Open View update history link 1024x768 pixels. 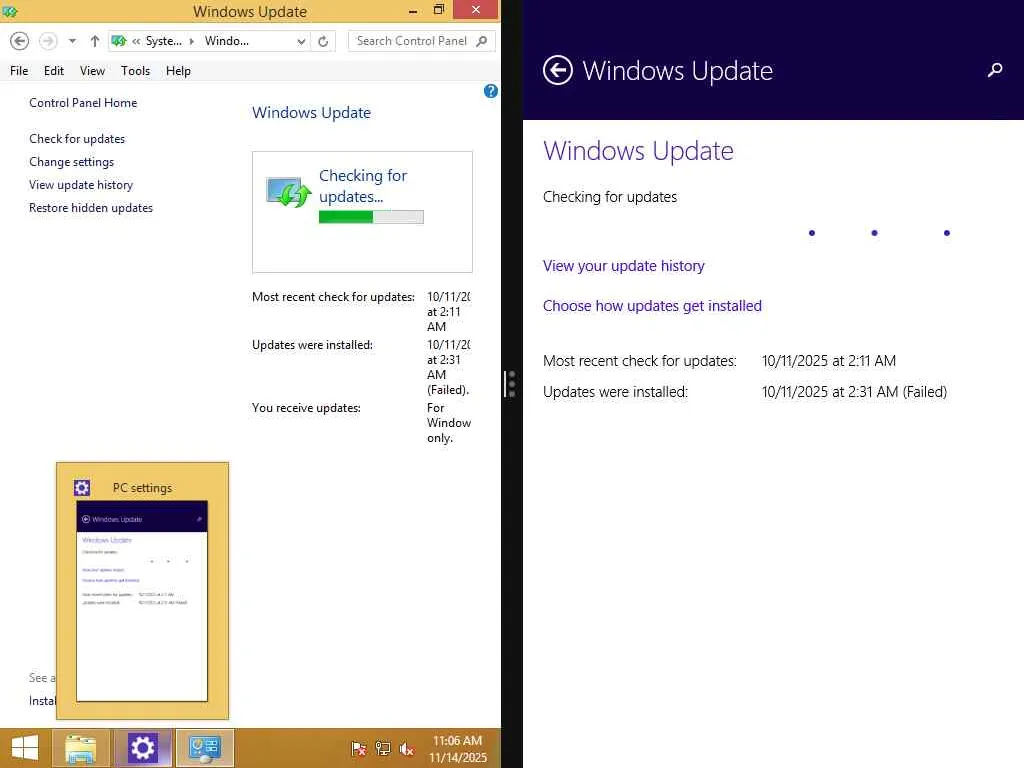81,185
